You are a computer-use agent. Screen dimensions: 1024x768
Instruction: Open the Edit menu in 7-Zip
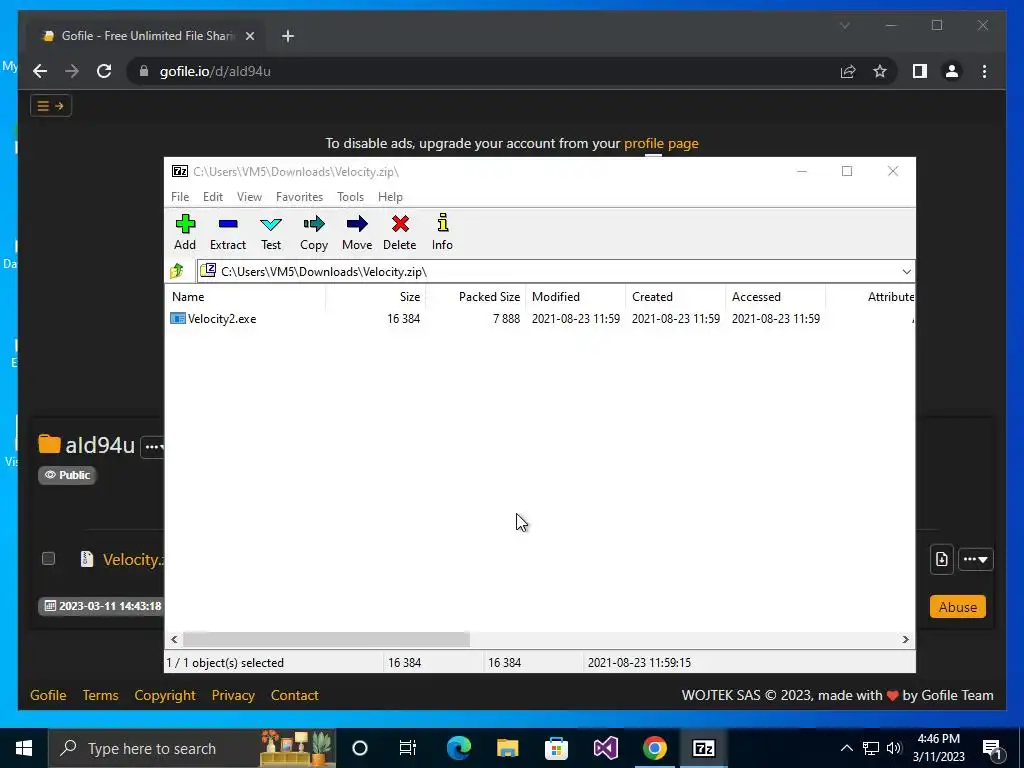coord(213,197)
